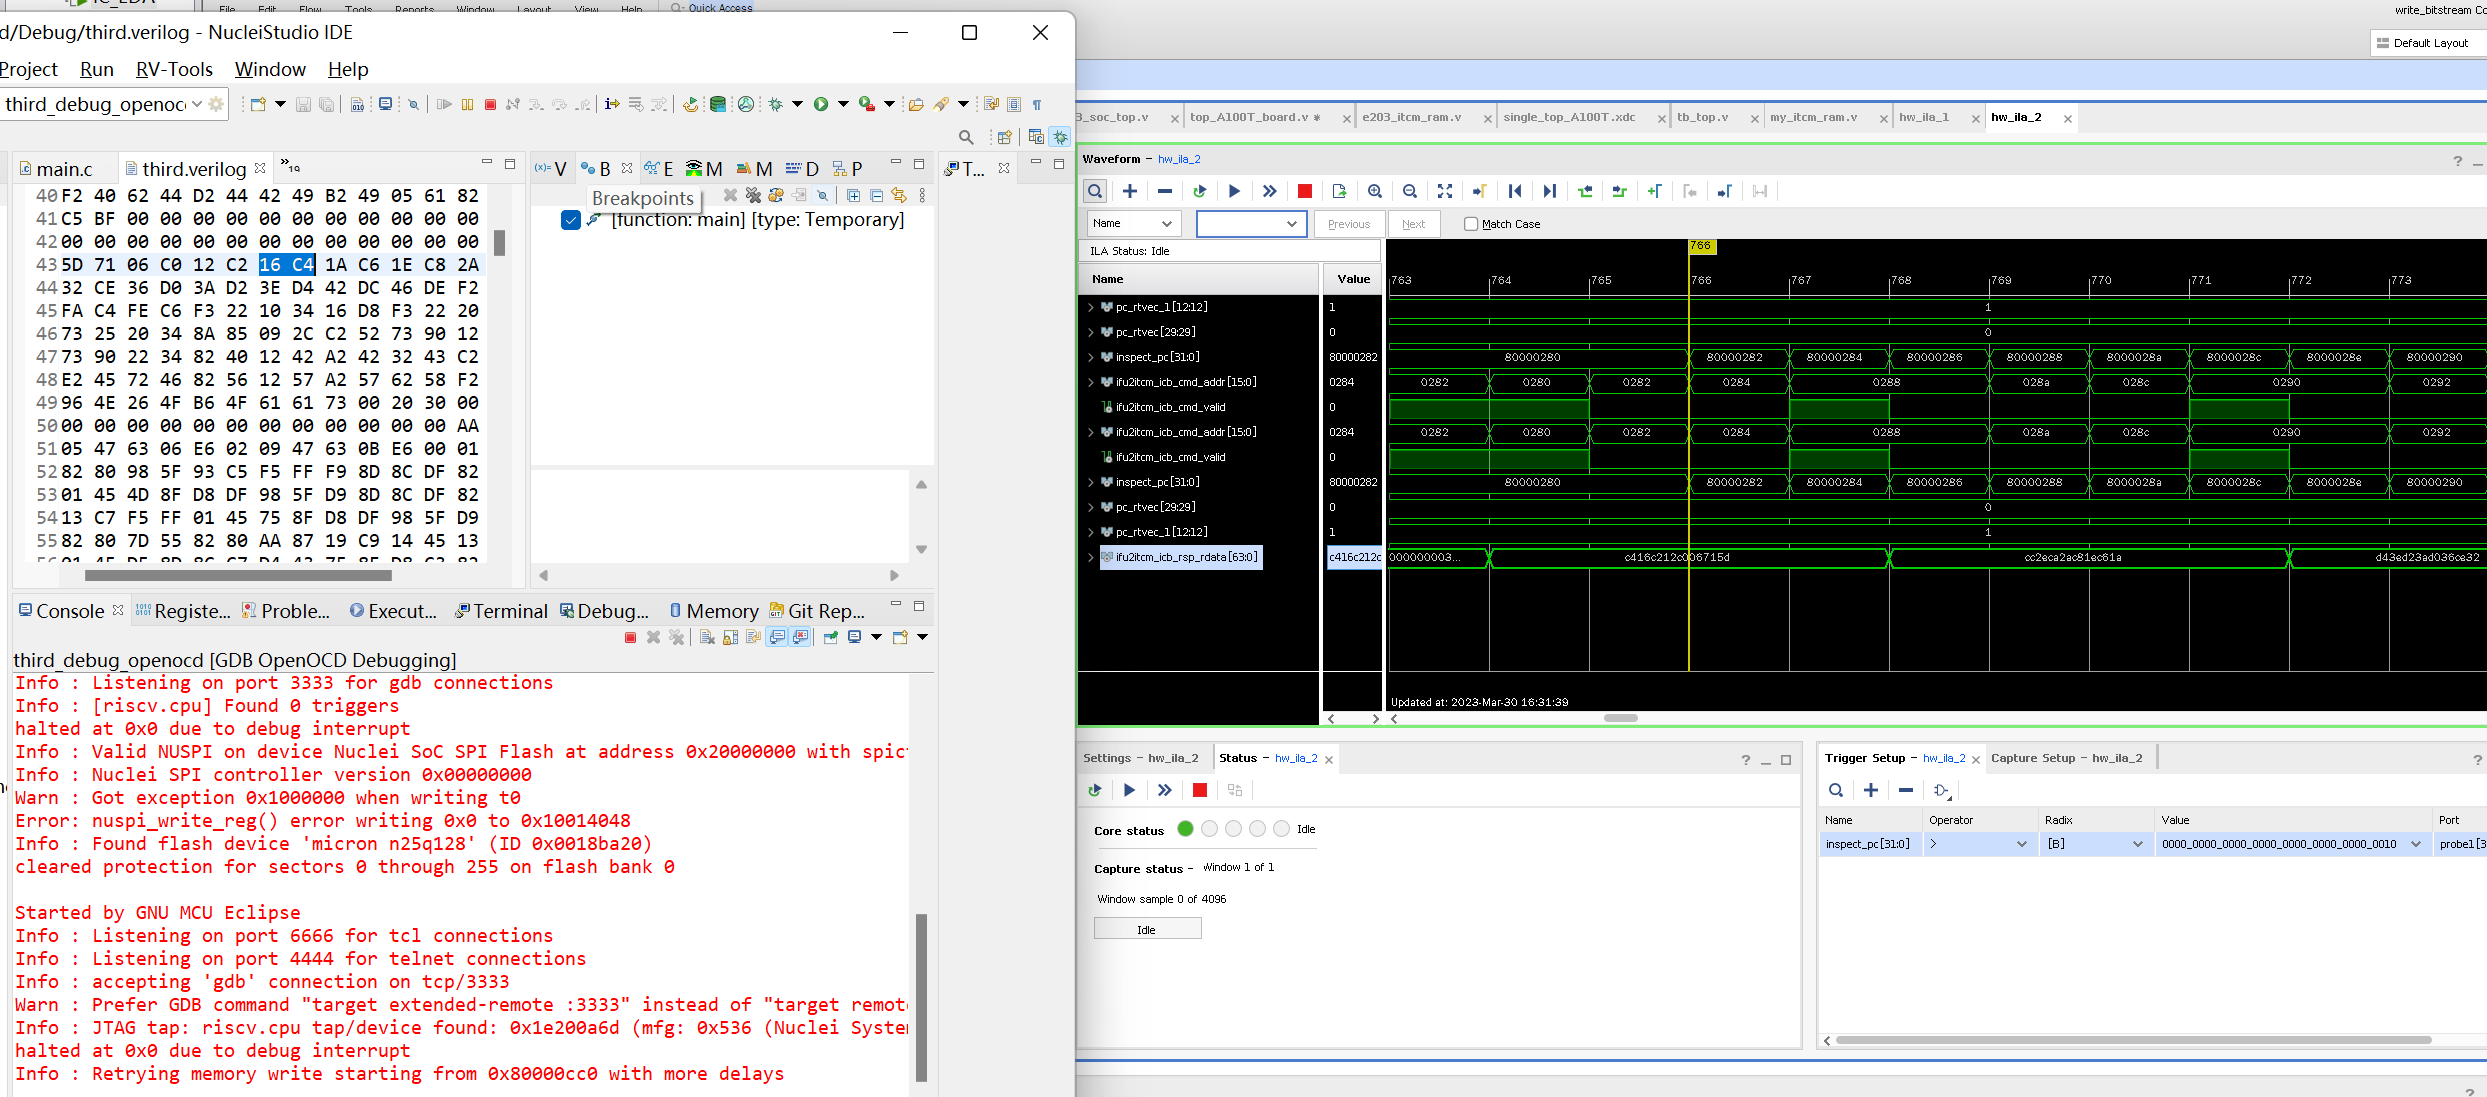Viewport: 2487px width, 1097px height.
Task: Click the green Run launch icon
Action: (821, 104)
